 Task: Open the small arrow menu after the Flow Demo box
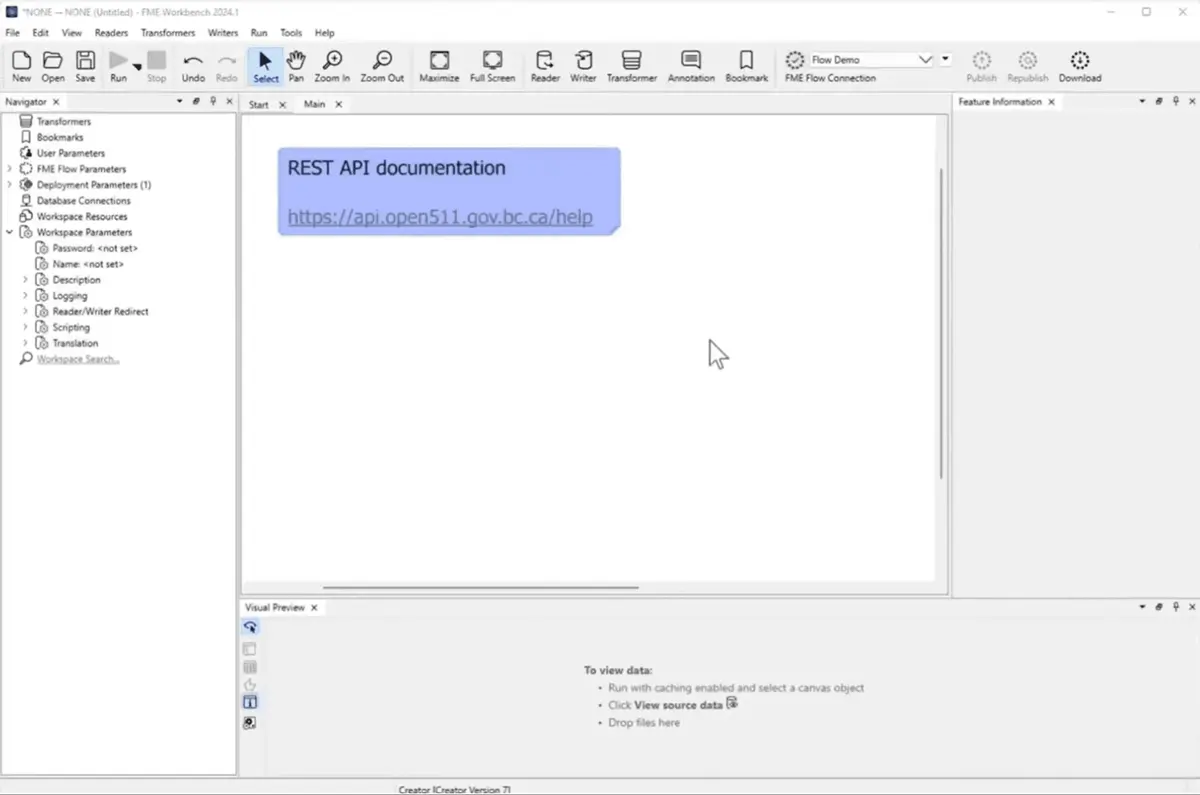pyautogui.click(x=946, y=60)
